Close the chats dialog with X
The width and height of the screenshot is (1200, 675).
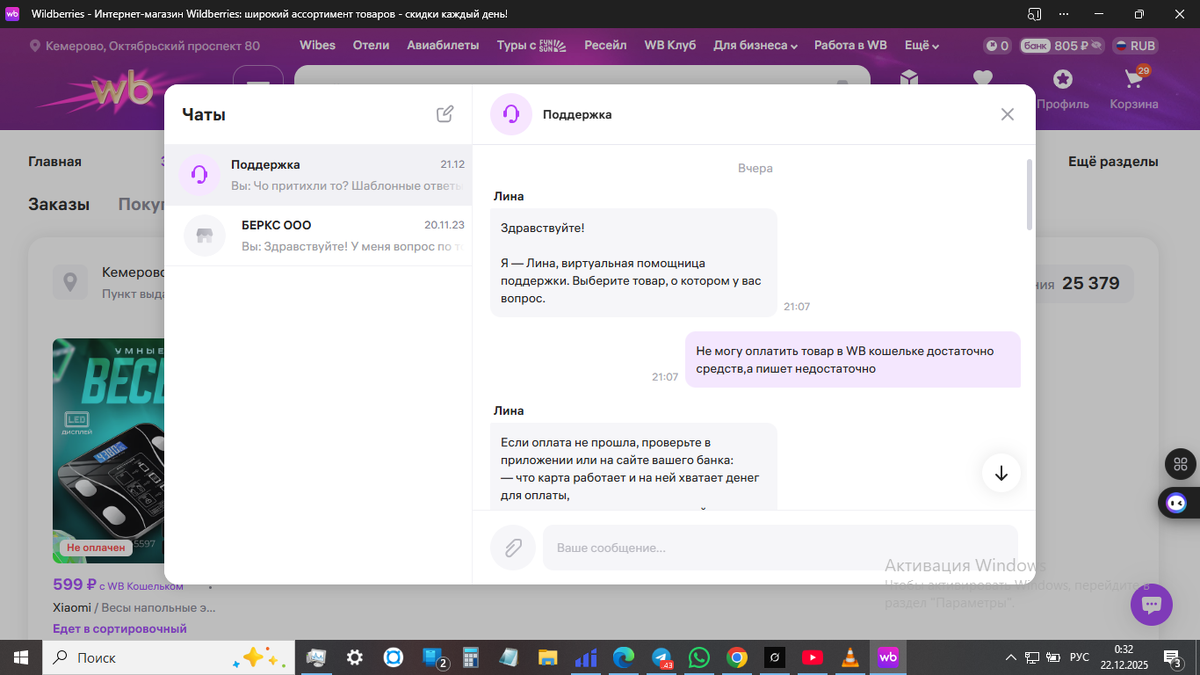(x=1007, y=114)
